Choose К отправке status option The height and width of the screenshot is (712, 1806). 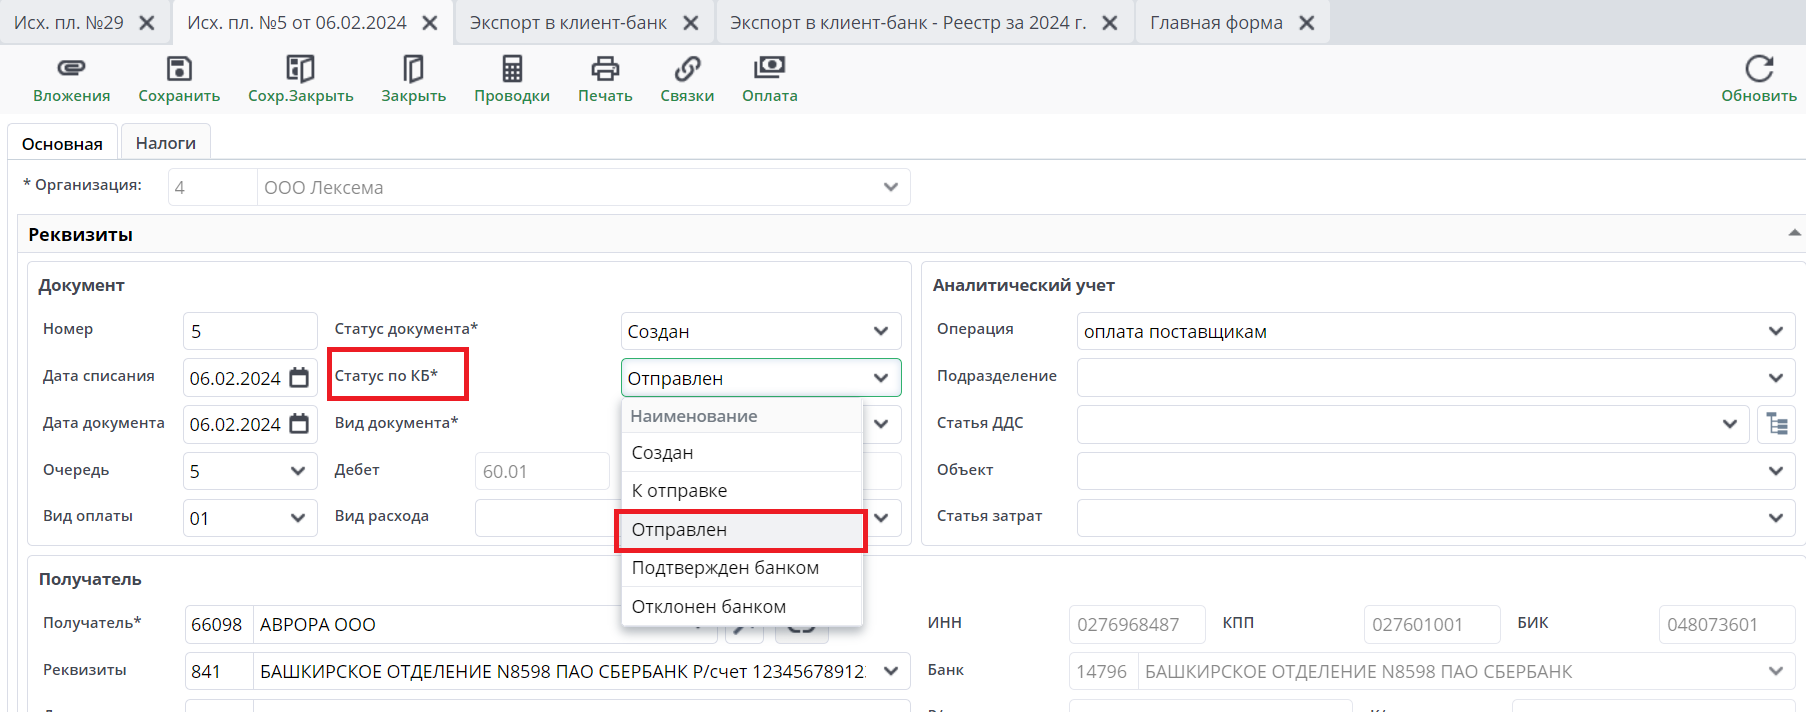pos(680,491)
